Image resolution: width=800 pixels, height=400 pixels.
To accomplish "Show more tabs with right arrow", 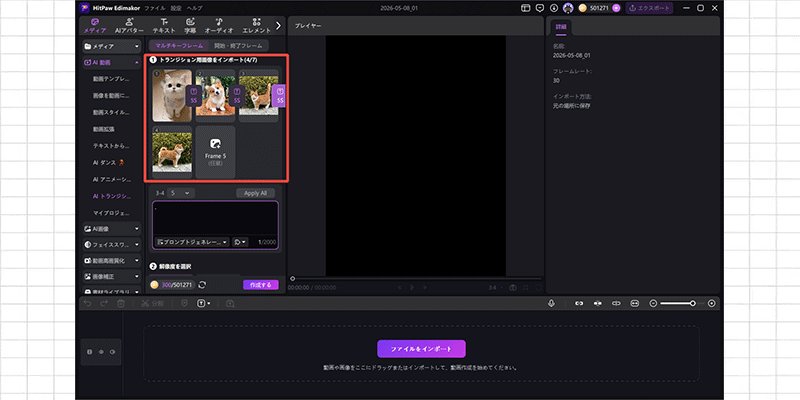I will (x=278, y=25).
